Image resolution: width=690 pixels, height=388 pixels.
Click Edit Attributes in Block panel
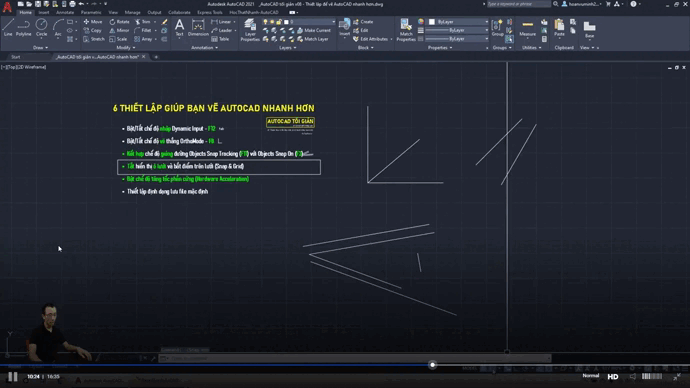pos(370,39)
